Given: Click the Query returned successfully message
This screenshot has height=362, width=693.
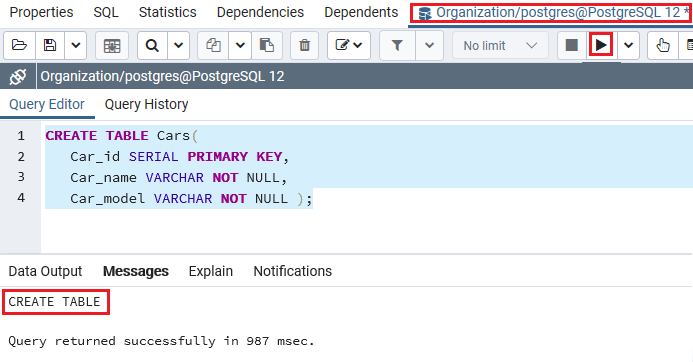Looking at the screenshot, I should click(x=161, y=341).
